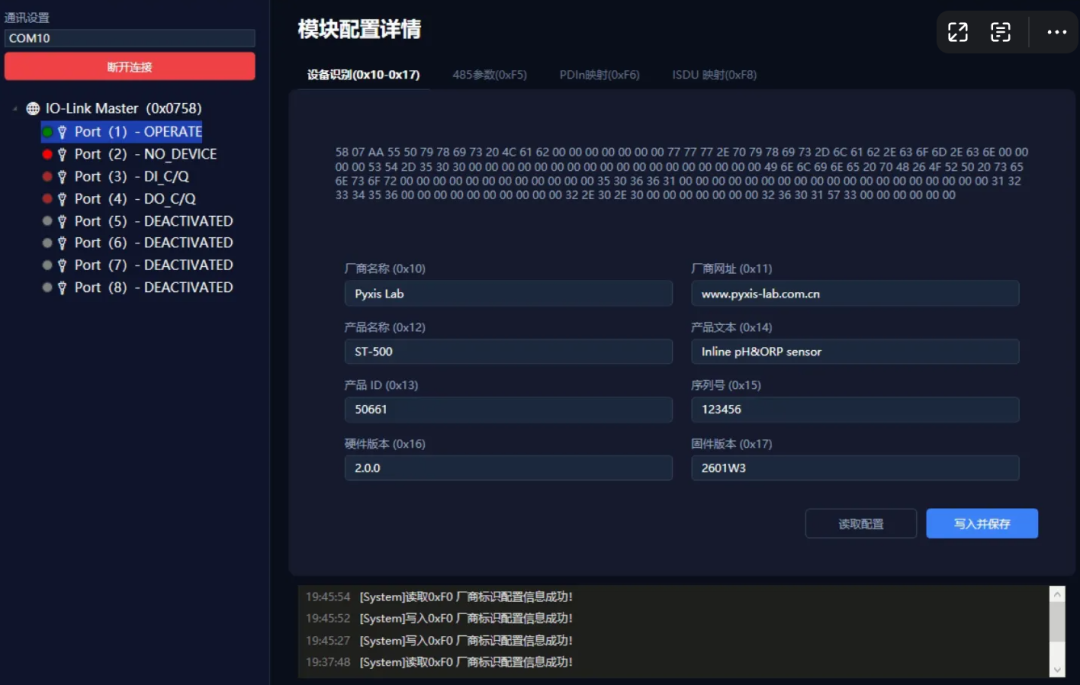Screen dimensions: 1080x685
Task: Click the 厂商名称 field containing Pyxis Lab
Action: (508, 294)
